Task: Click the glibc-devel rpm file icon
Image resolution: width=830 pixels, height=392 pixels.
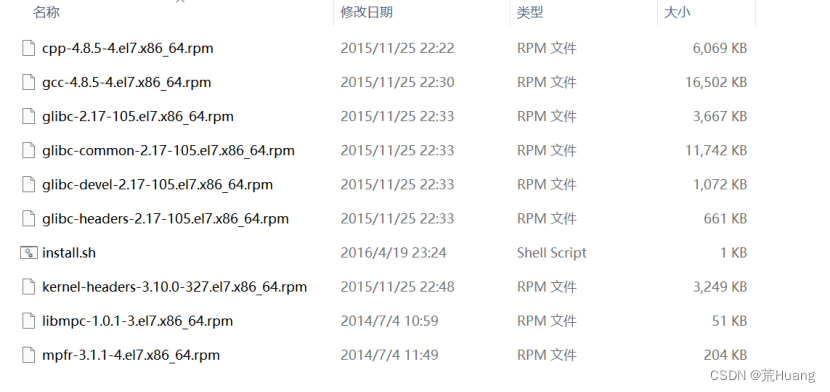Action: [x=28, y=185]
